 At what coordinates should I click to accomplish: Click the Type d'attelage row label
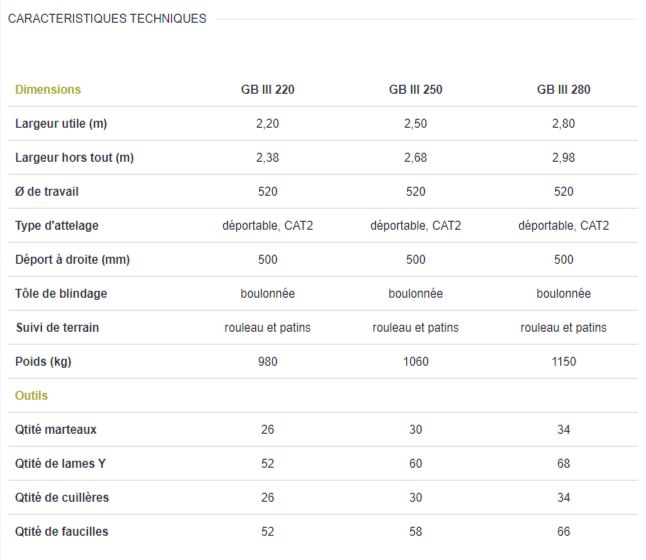(57, 225)
